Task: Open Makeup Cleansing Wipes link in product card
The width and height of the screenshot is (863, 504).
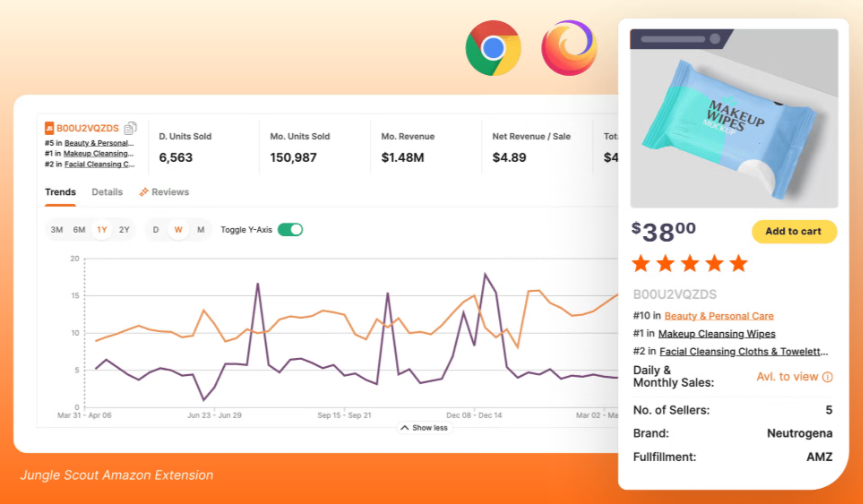Action: click(717, 333)
